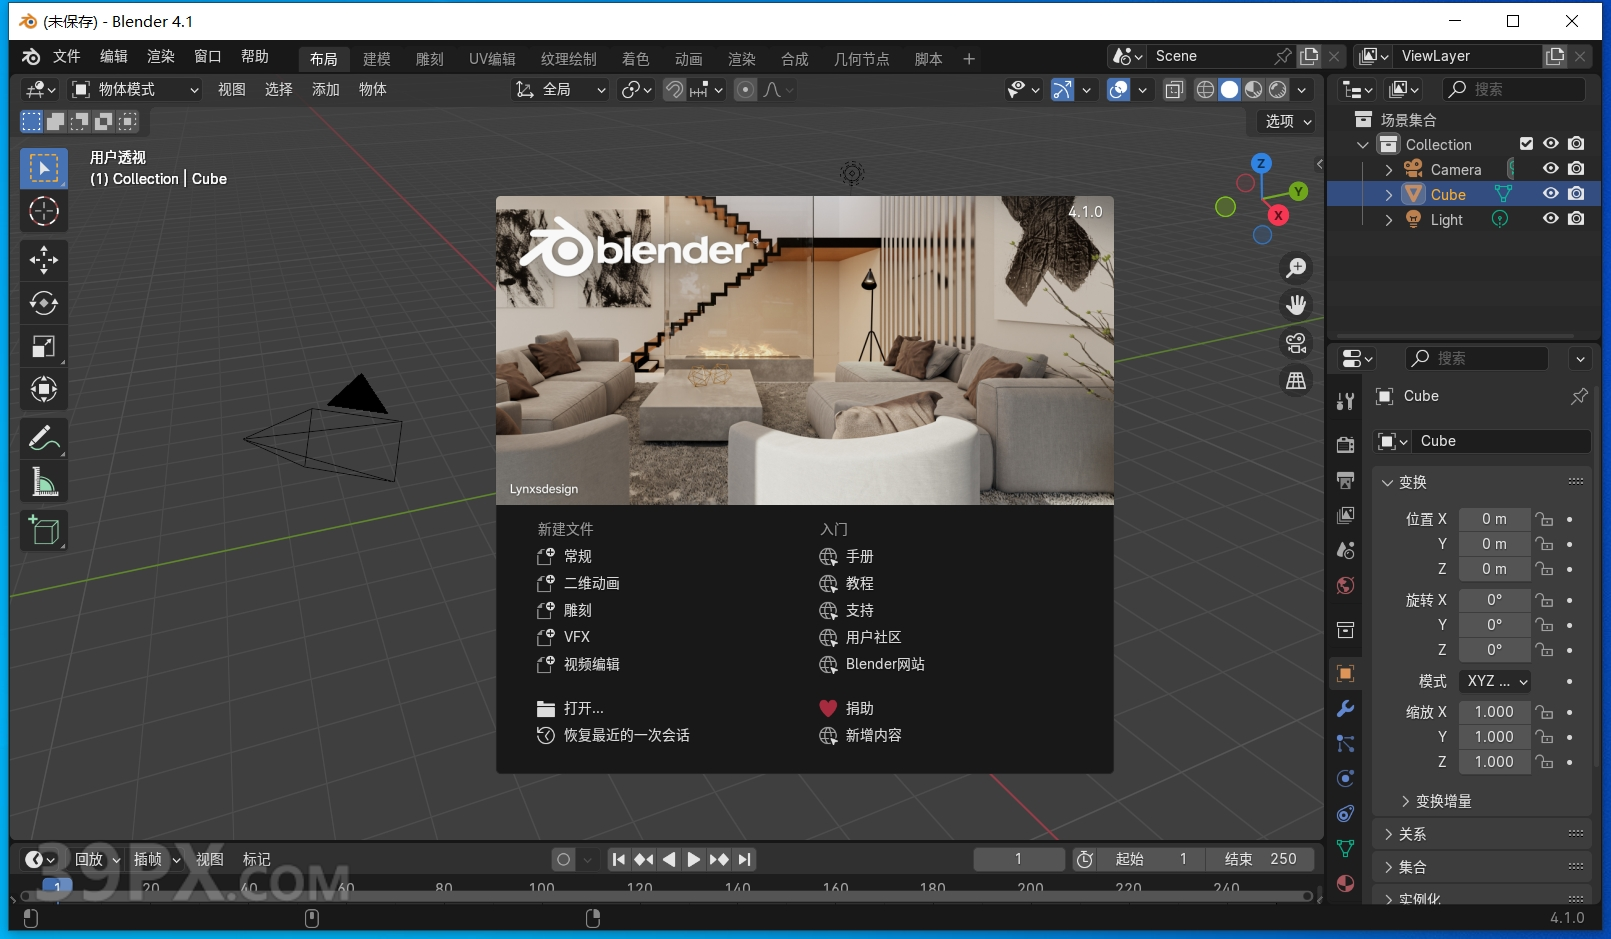
Task: Open World properties (globe icon)
Action: coord(1345,585)
